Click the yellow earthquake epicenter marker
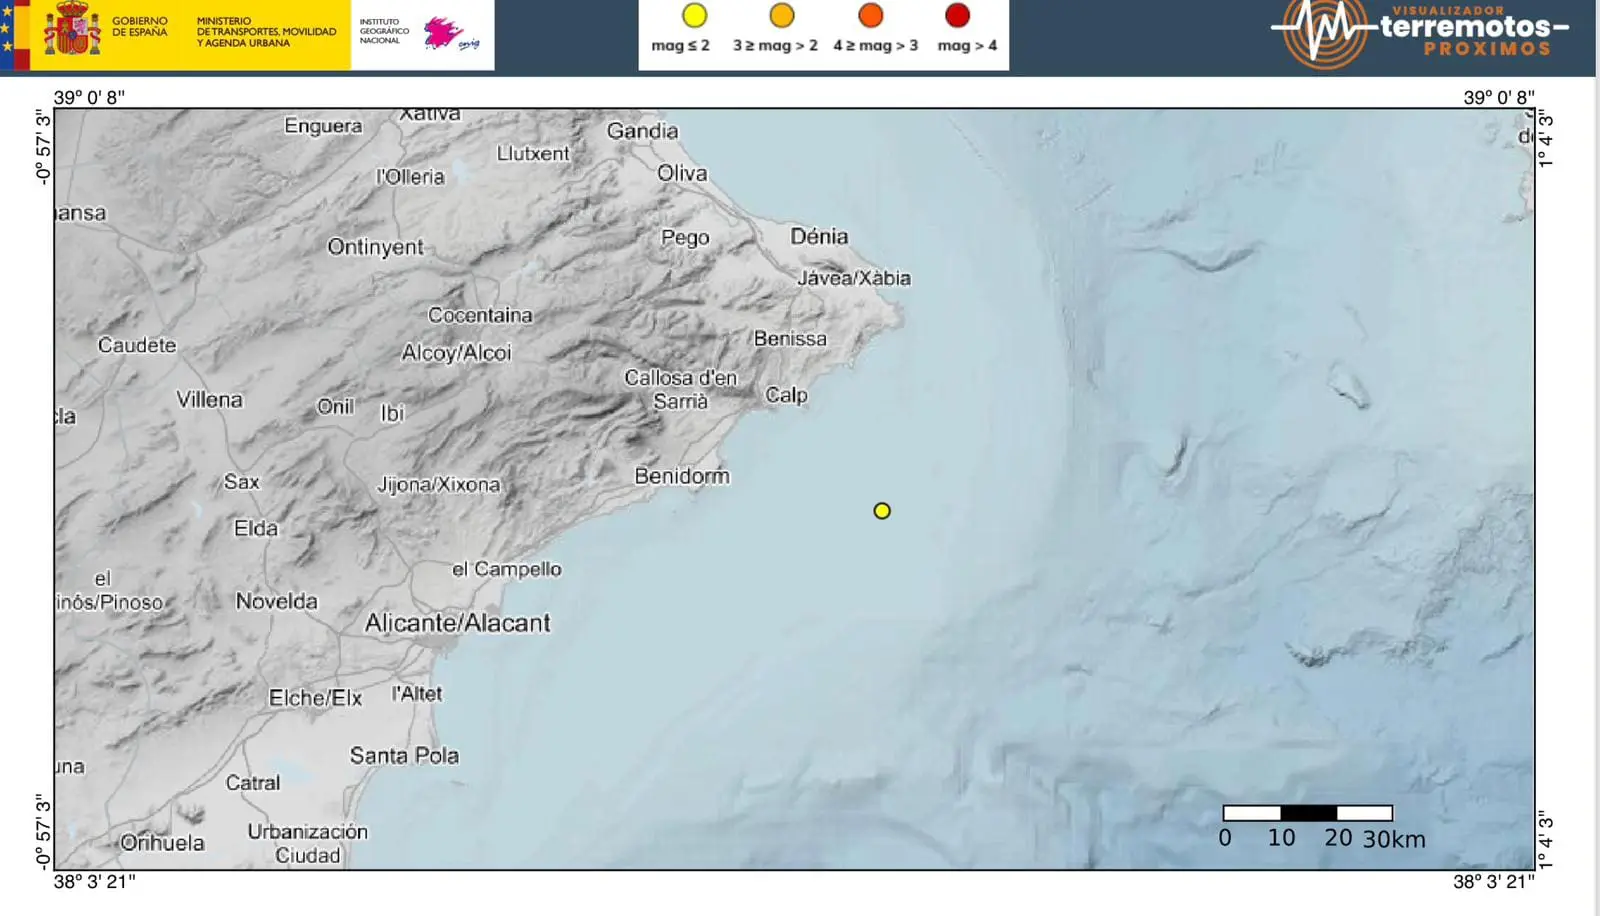This screenshot has width=1600, height=916. 881,511
